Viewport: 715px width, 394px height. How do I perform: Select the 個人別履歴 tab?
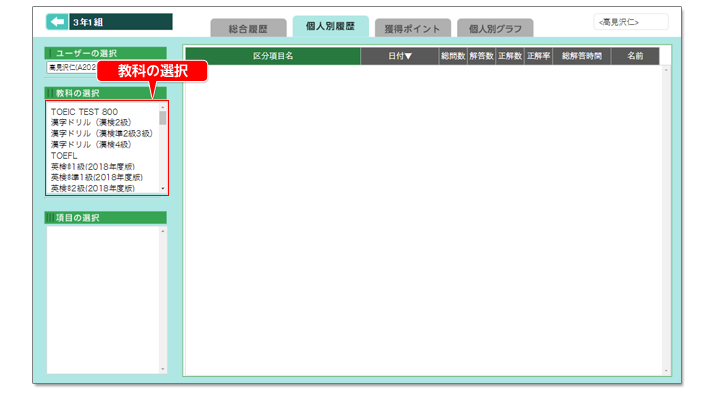pos(330,26)
